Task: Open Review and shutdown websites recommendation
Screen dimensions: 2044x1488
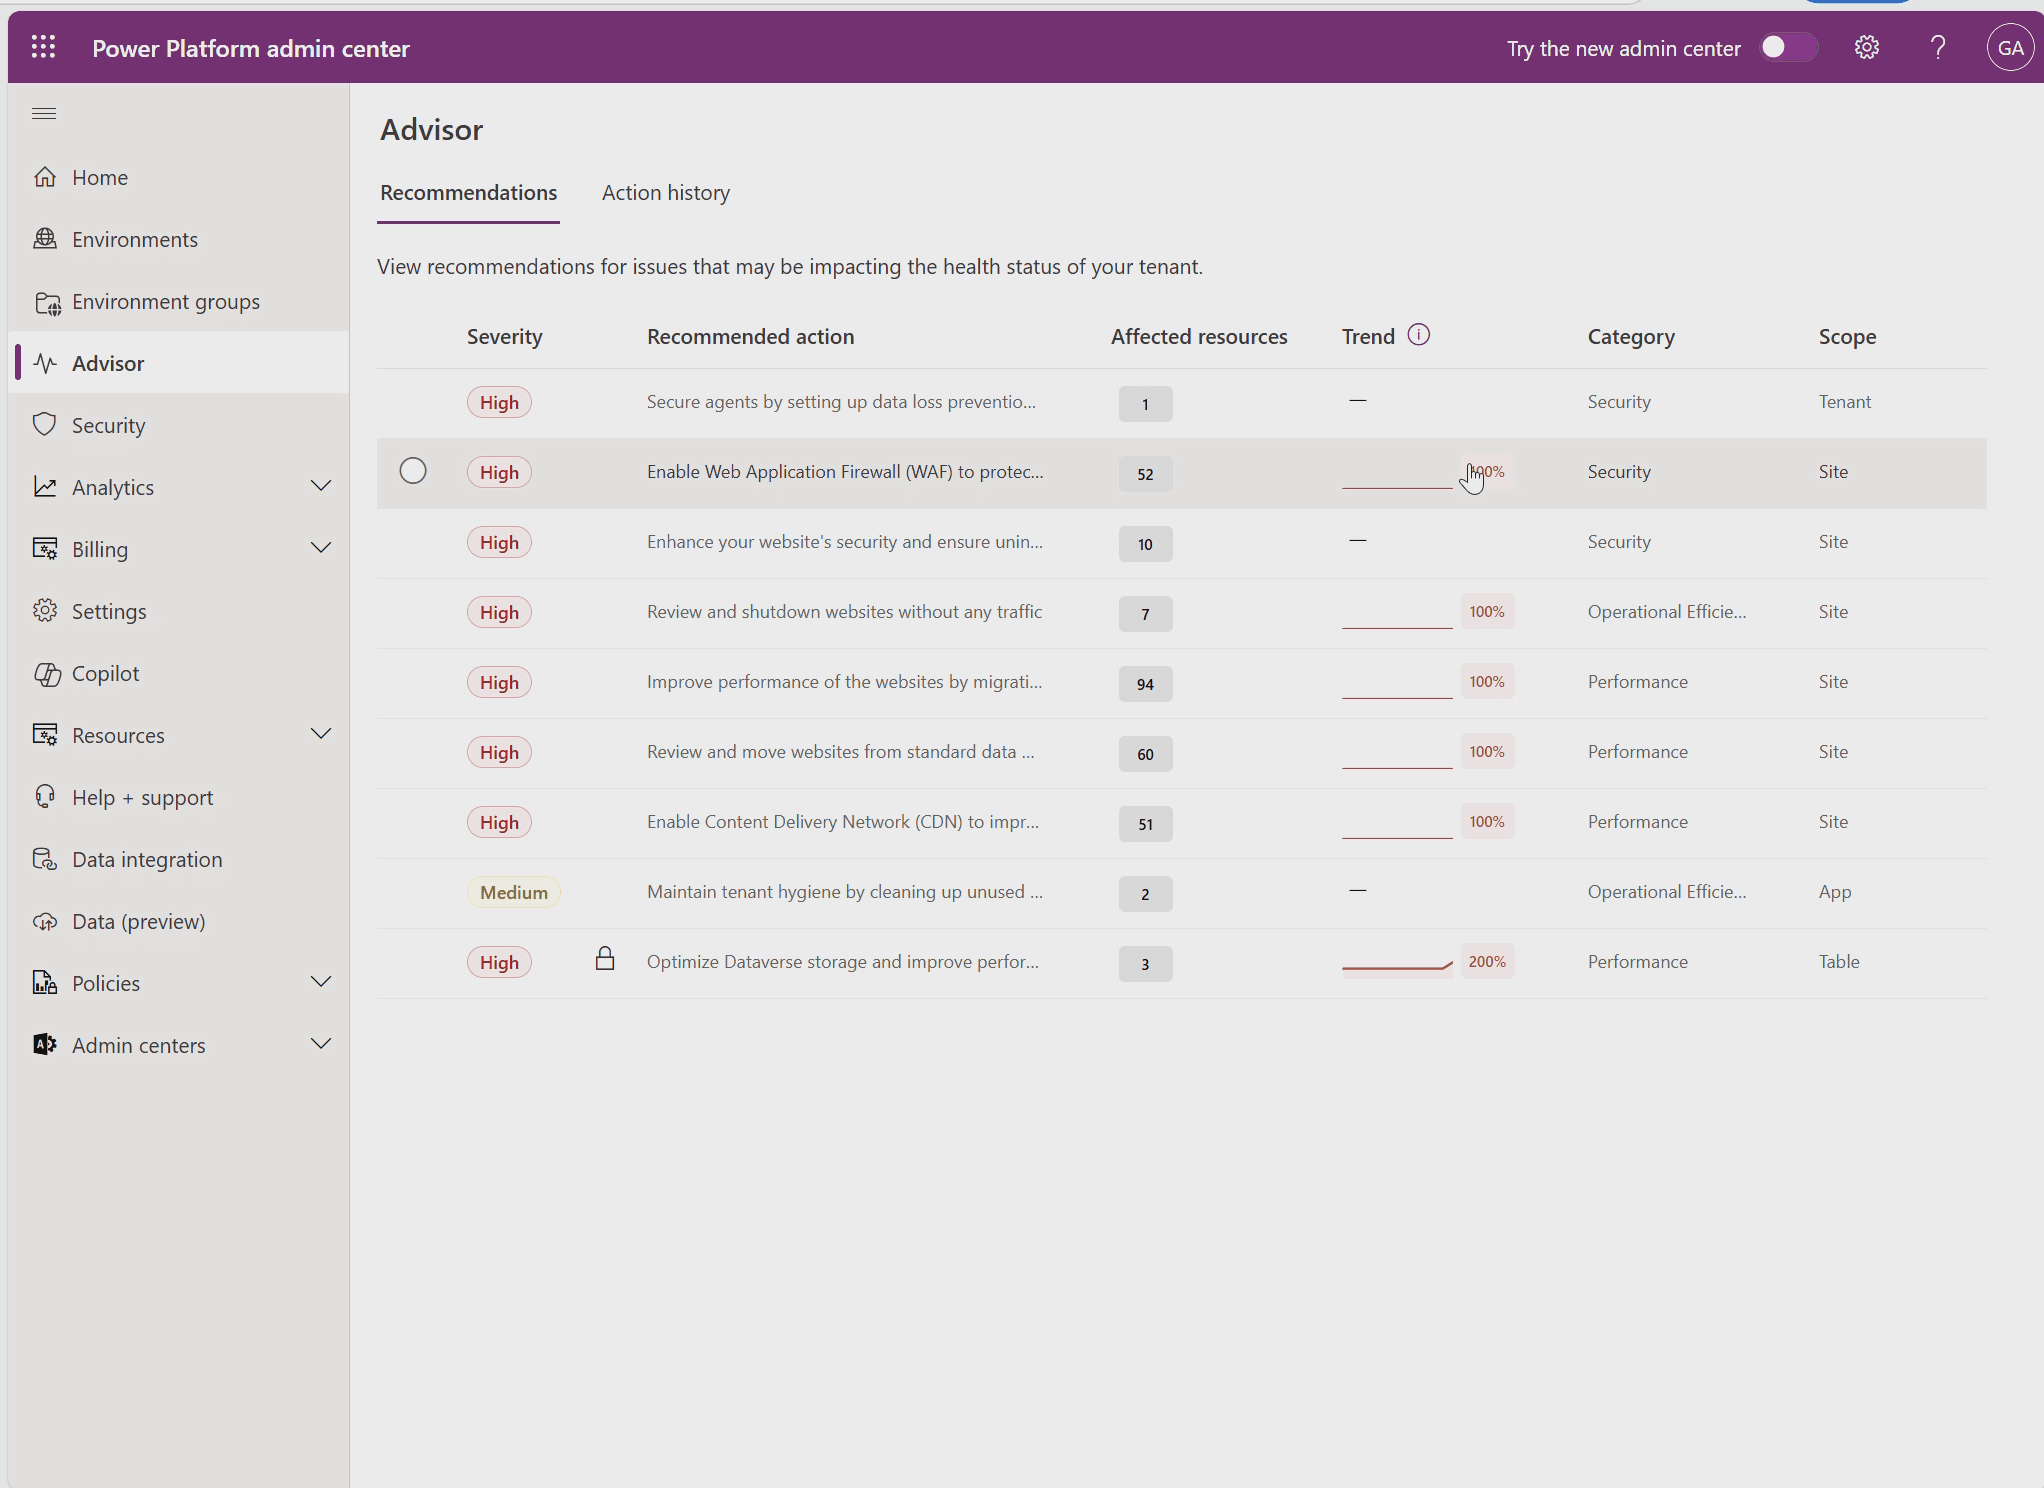Action: (x=843, y=611)
